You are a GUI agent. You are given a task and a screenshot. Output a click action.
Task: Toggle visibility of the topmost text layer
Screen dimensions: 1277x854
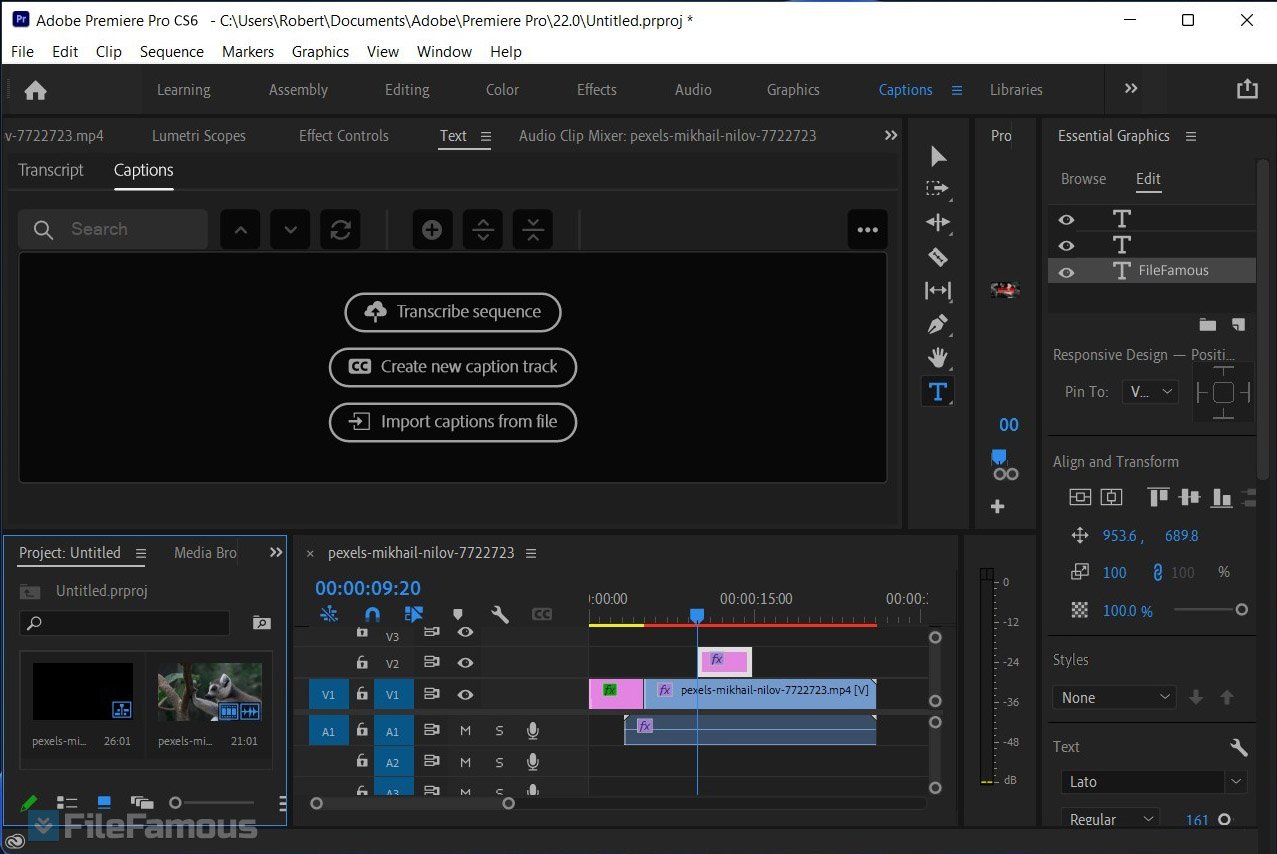pos(1066,219)
